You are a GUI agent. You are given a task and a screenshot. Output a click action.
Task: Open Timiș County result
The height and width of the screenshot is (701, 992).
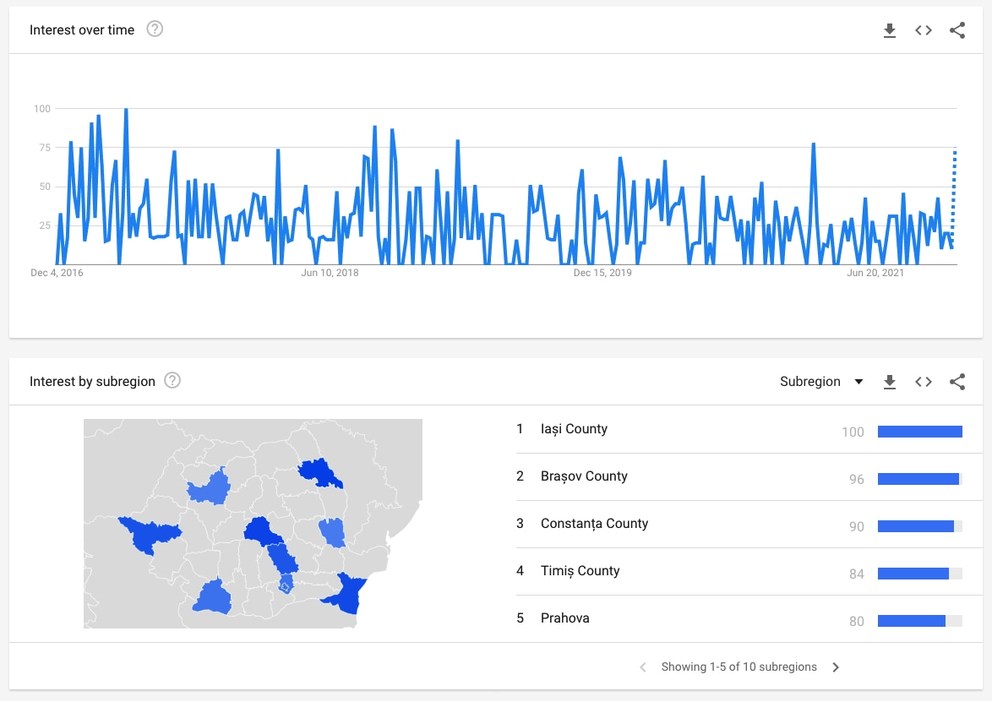(x=580, y=571)
